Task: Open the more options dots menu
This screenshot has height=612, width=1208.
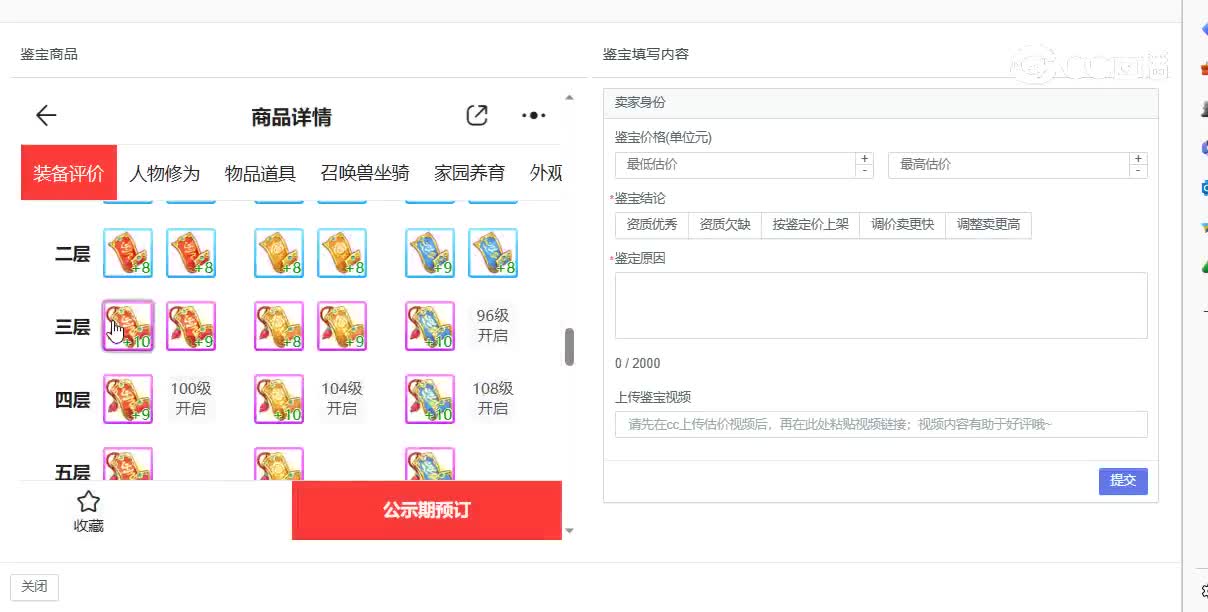Action: coord(534,116)
